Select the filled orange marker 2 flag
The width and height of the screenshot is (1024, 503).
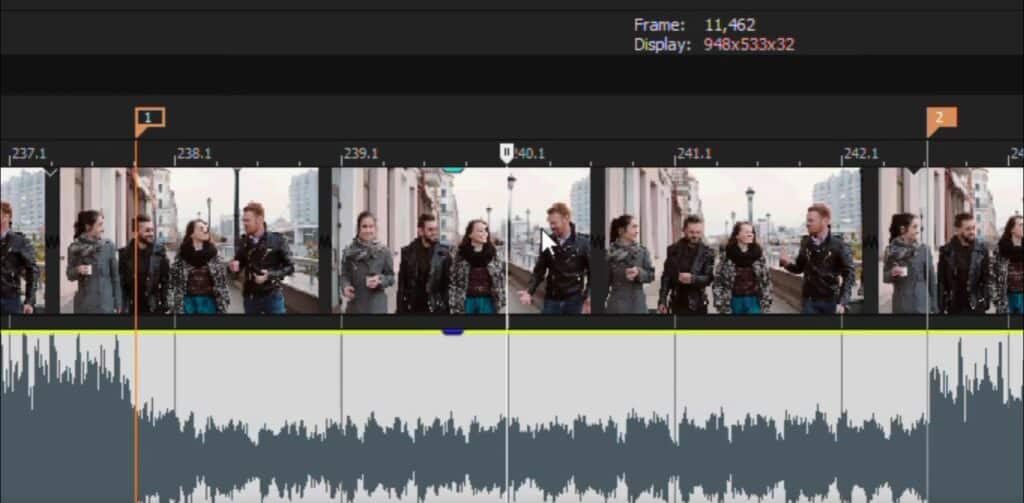point(941,119)
